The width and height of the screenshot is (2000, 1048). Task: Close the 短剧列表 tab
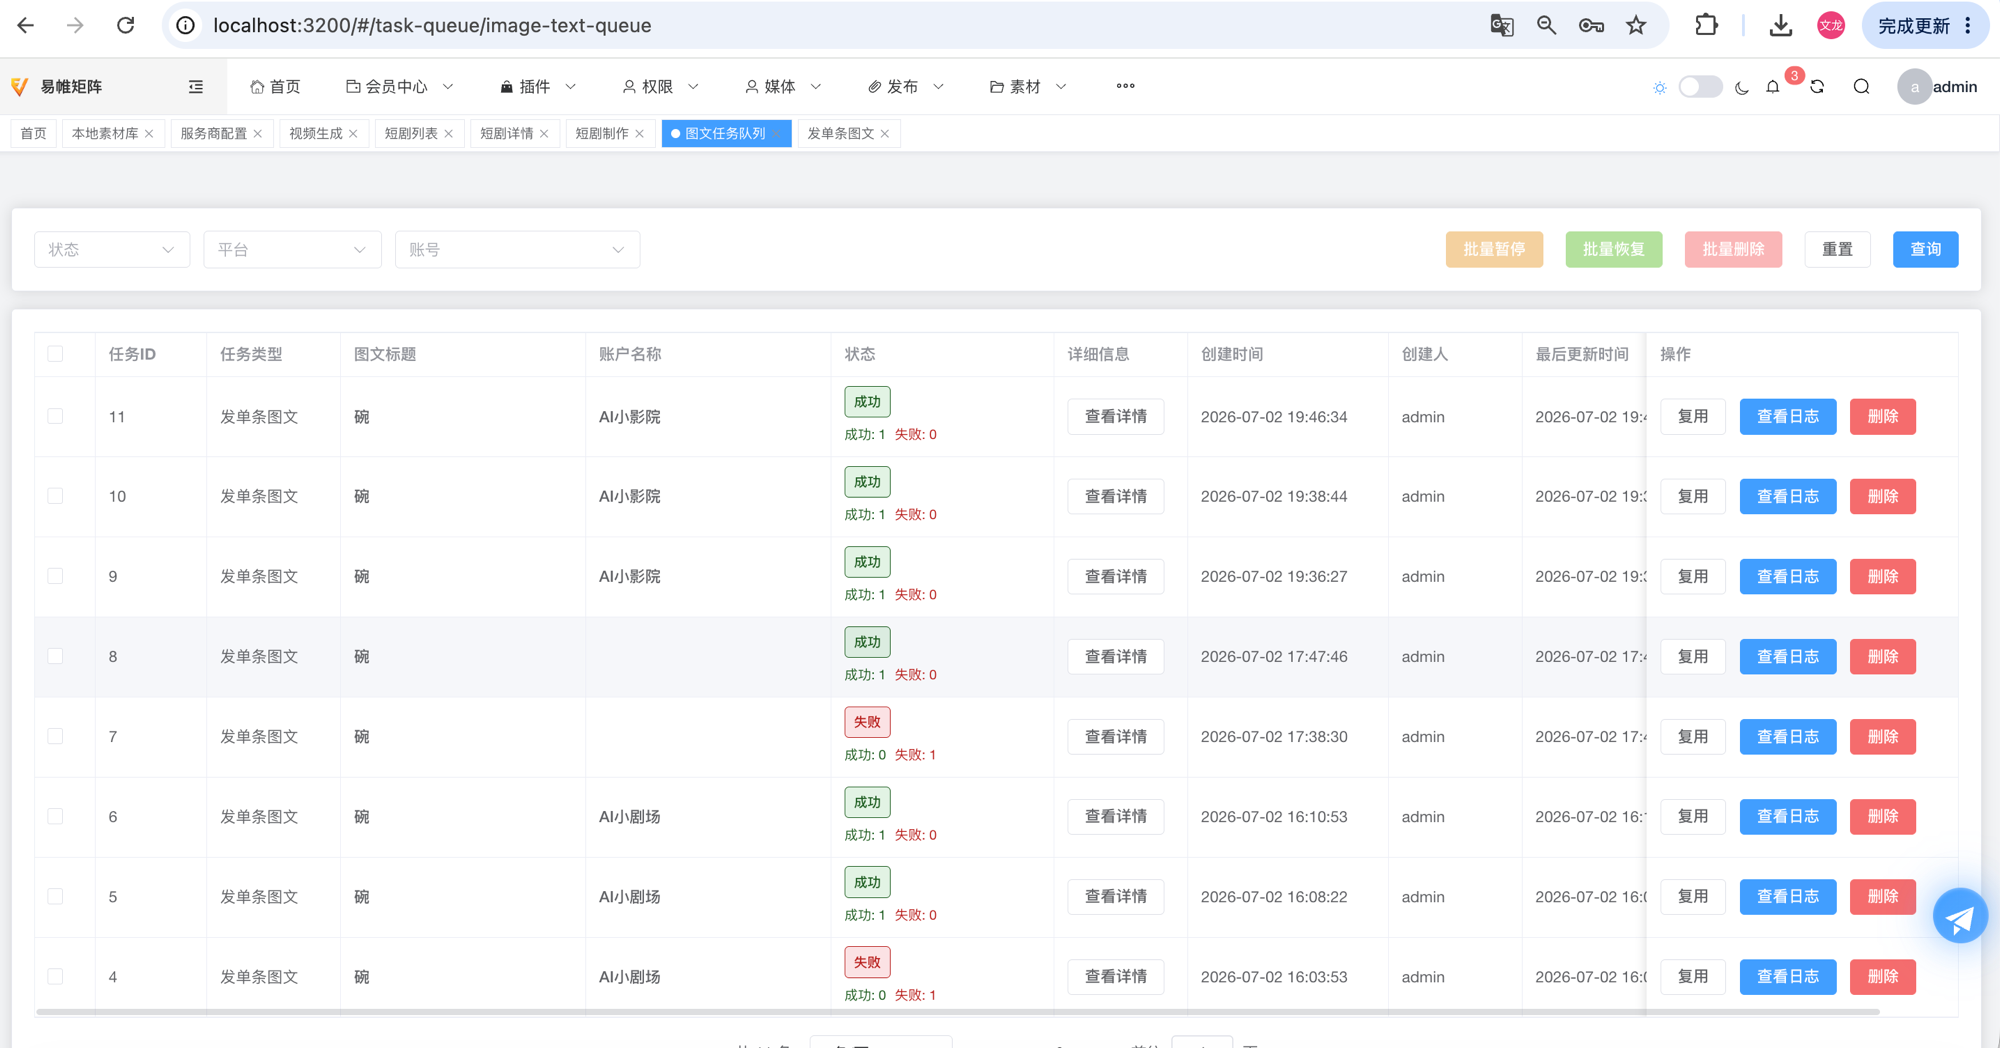point(449,133)
